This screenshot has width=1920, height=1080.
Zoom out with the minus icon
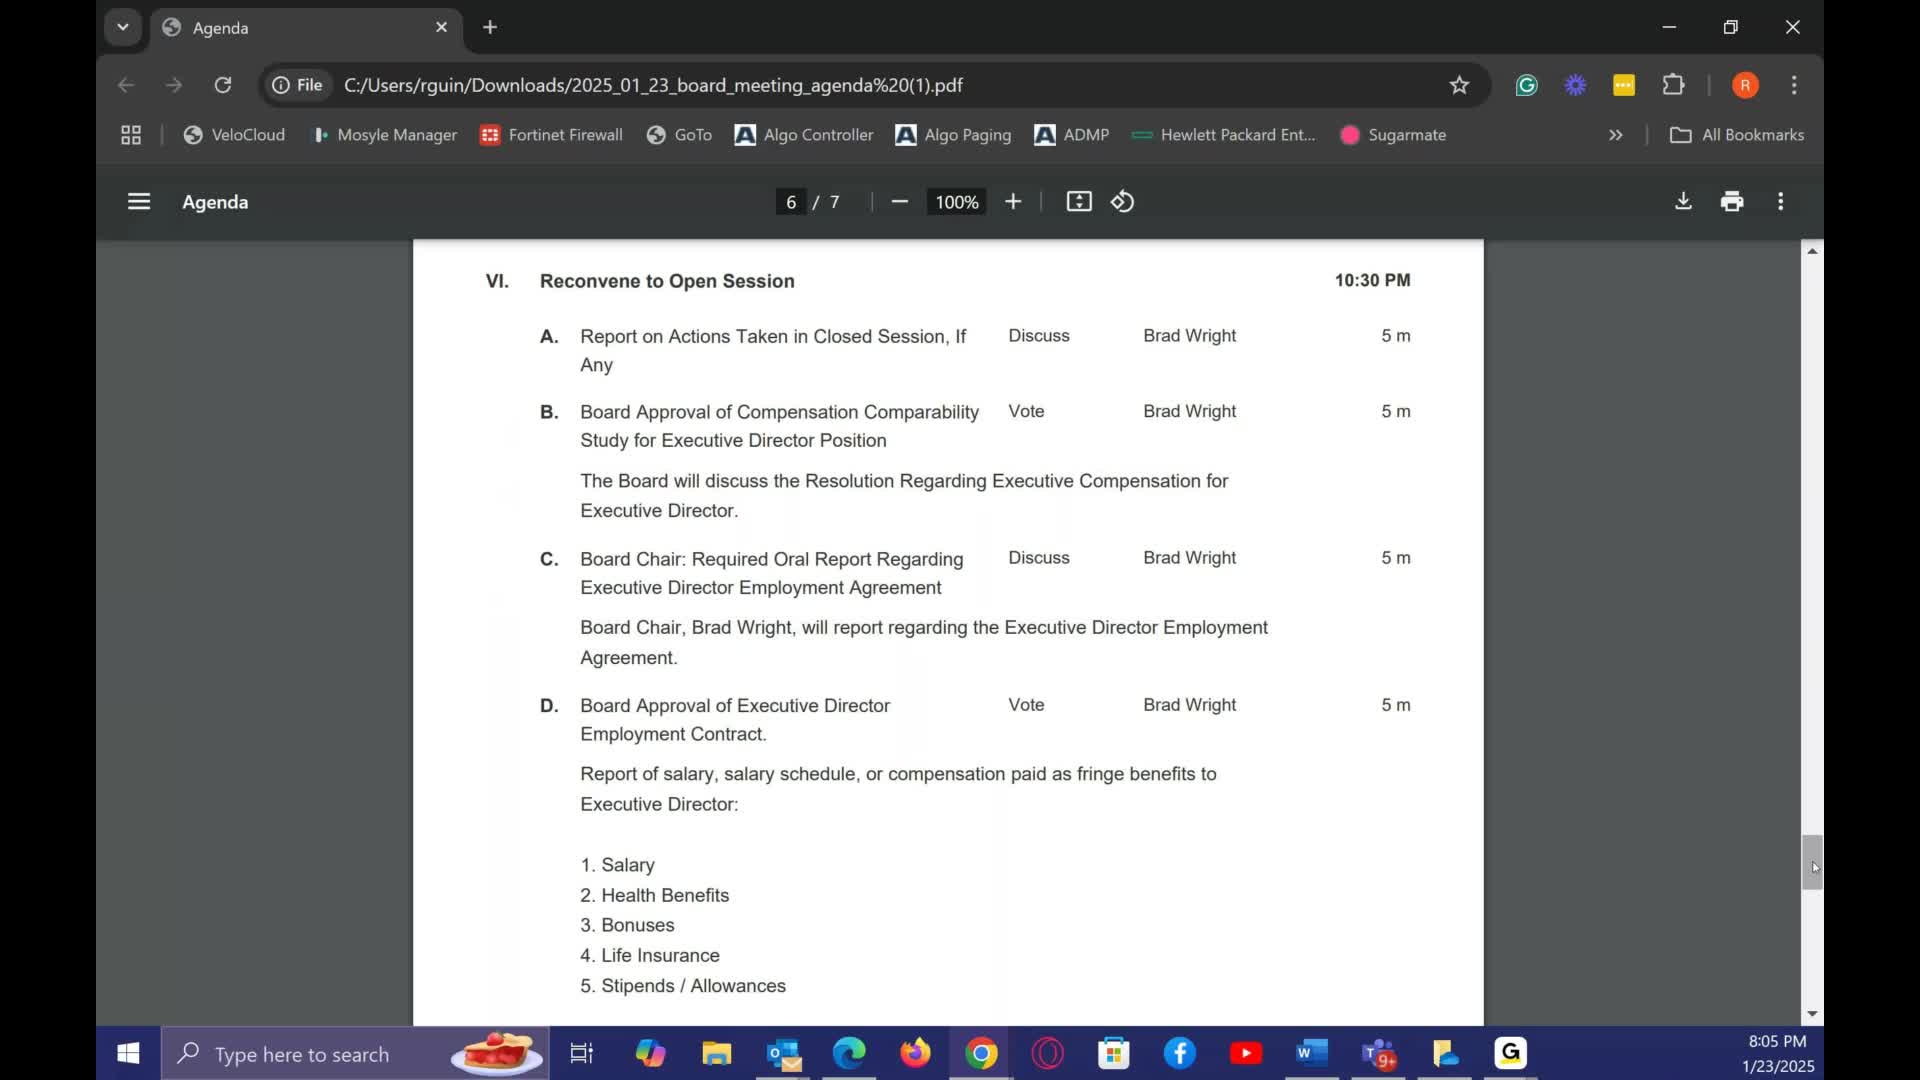pos(899,202)
